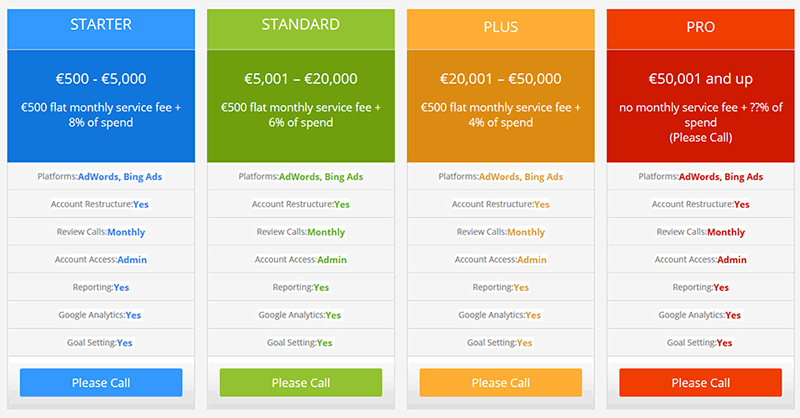800x418 pixels.
Task: Click the €20,001 – €50,000 price range
Action: [501, 79]
